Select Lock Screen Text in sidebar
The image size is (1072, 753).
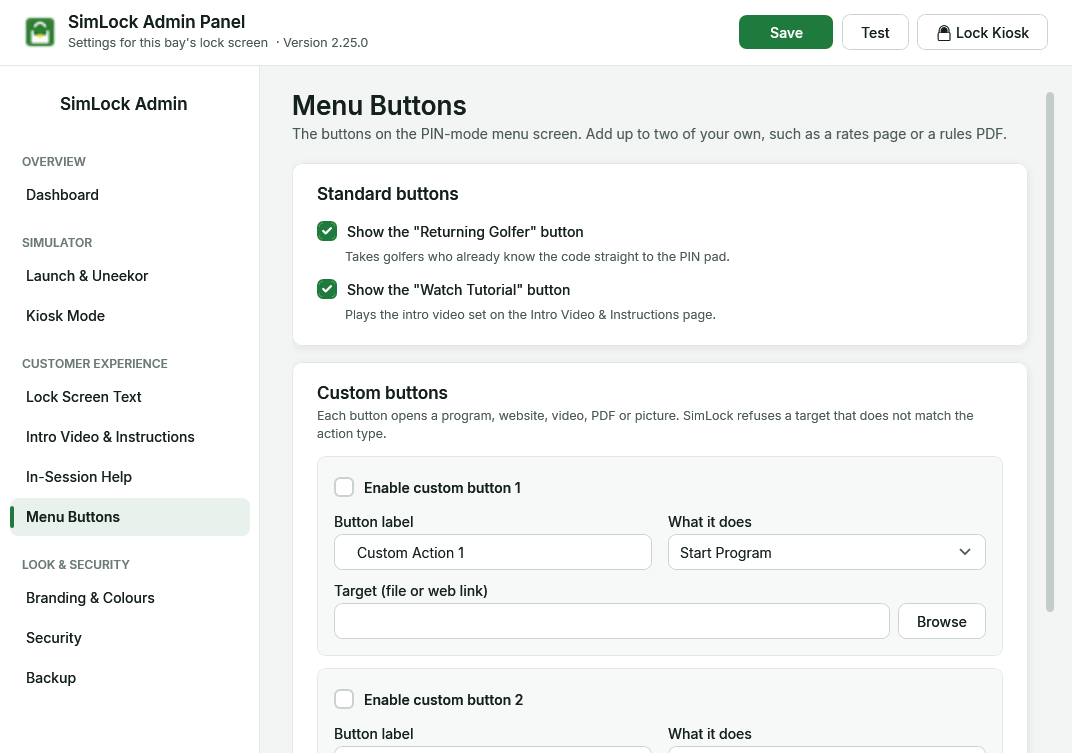coord(130,397)
